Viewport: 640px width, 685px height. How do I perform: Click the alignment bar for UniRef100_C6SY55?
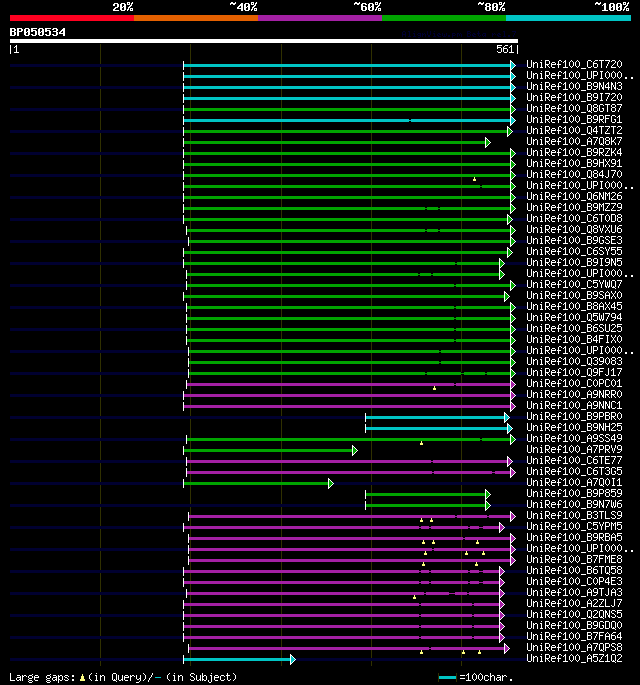[347, 253]
